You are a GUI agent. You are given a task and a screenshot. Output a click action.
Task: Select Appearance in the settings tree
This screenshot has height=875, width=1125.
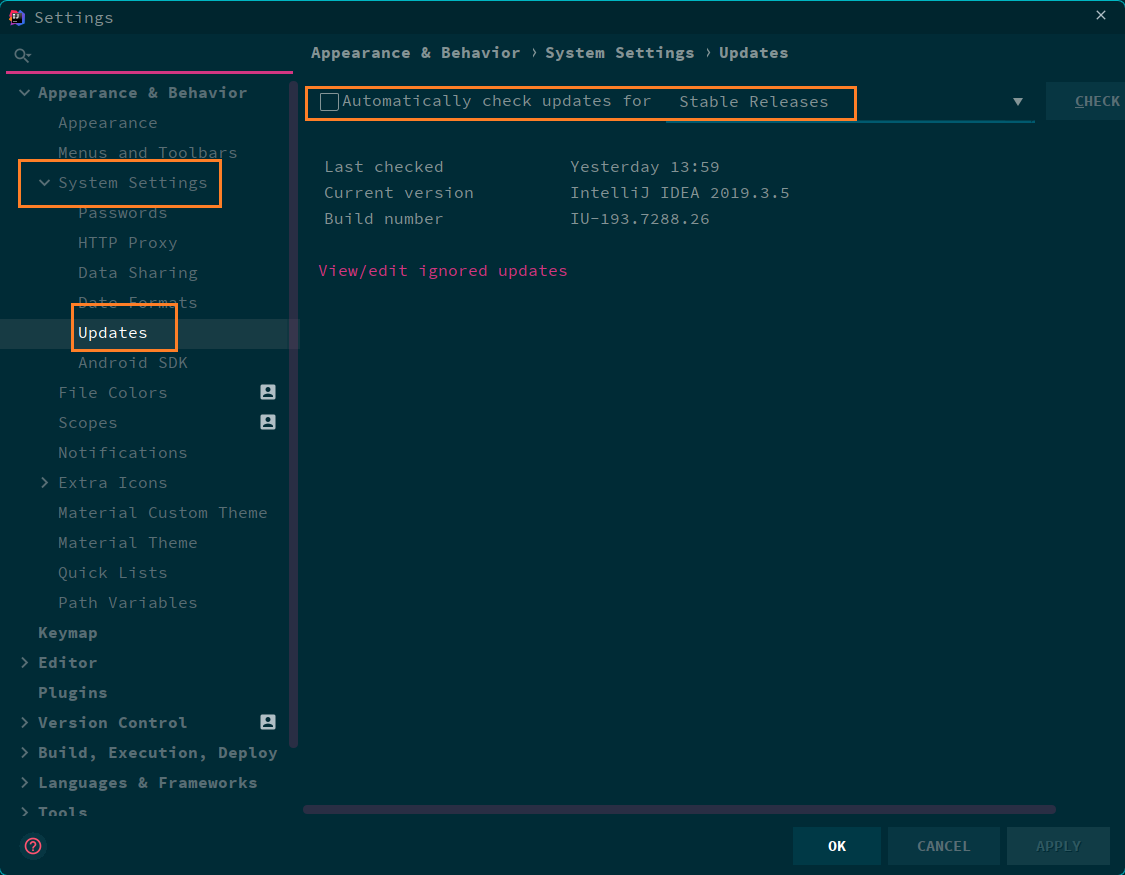pos(108,123)
